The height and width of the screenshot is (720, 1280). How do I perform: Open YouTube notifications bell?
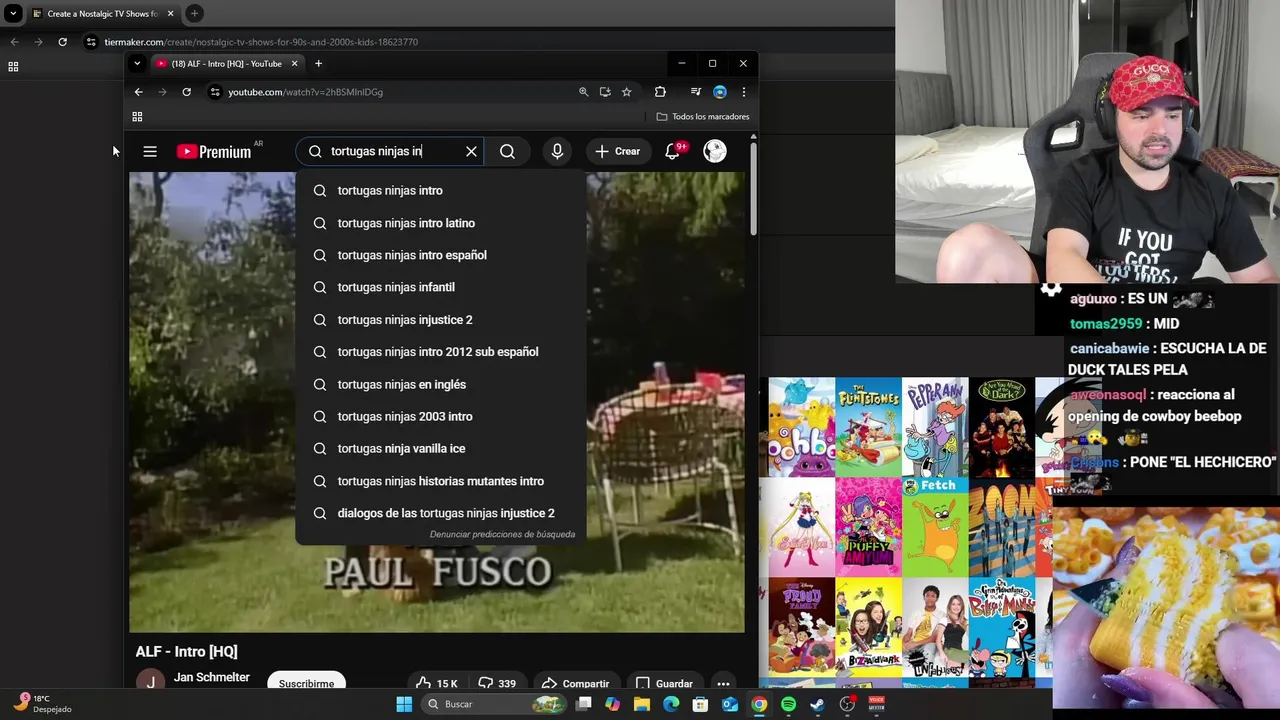pos(673,152)
